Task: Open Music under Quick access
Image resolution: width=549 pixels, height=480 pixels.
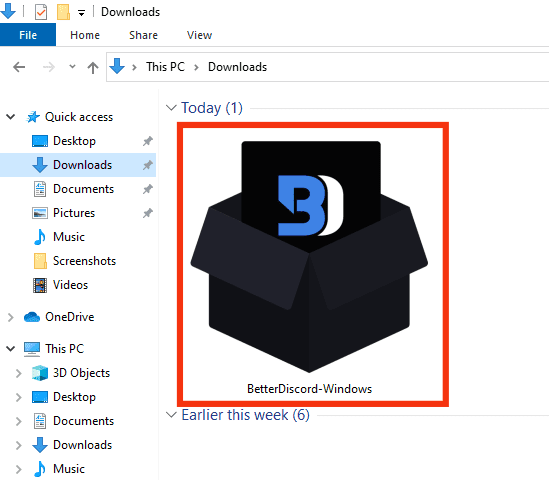Action: click(x=69, y=237)
